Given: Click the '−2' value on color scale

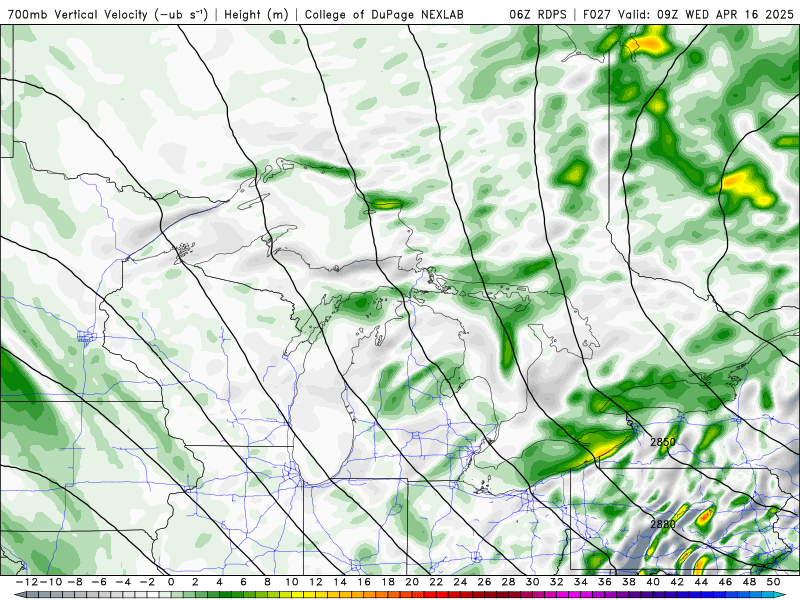Looking at the screenshot, I should coord(146,582).
